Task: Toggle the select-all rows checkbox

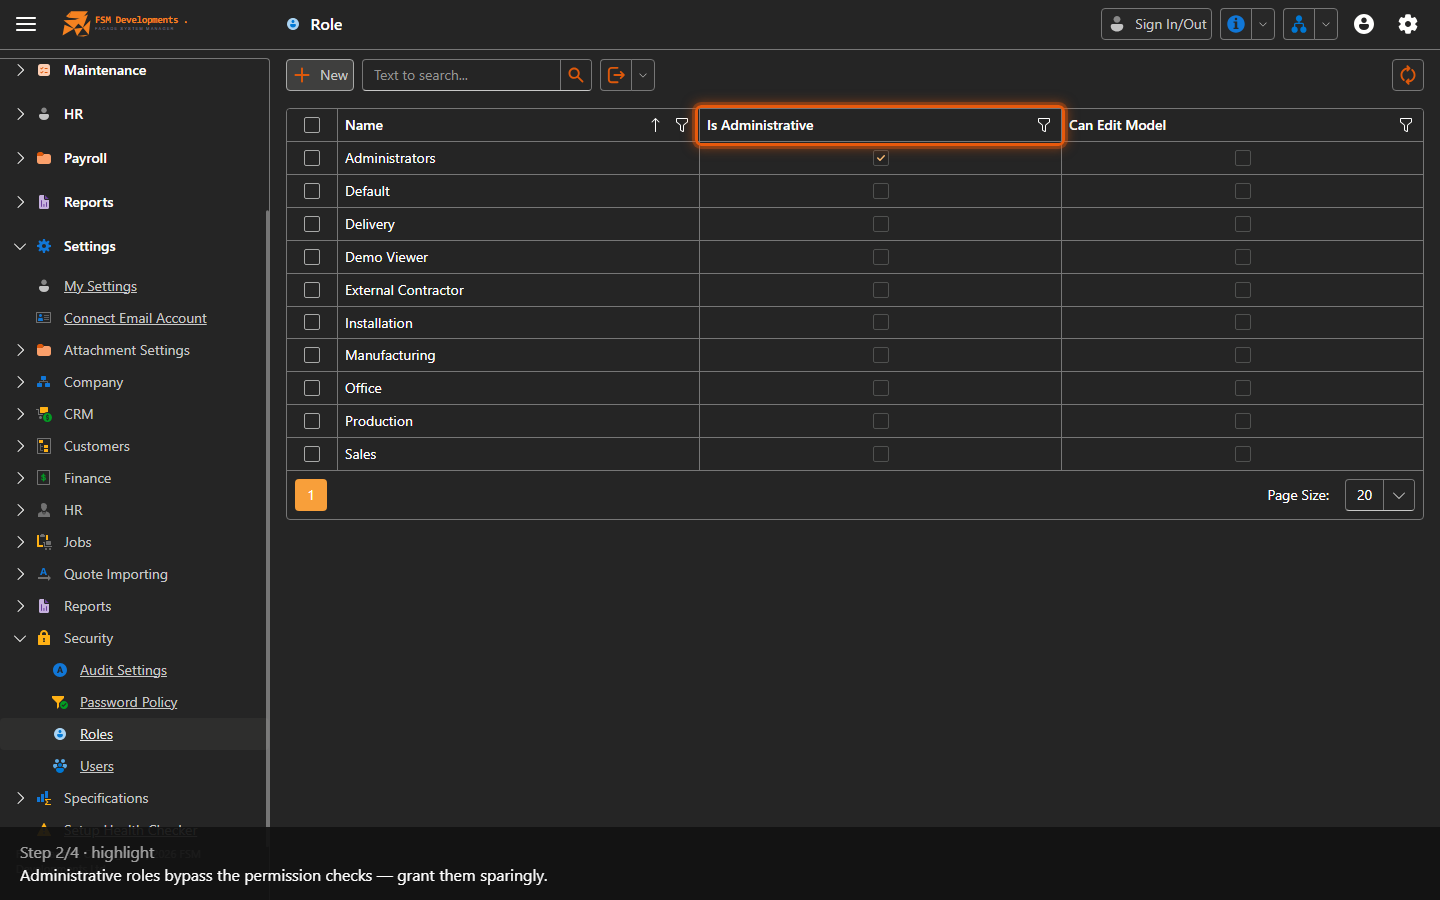Action: 312,125
